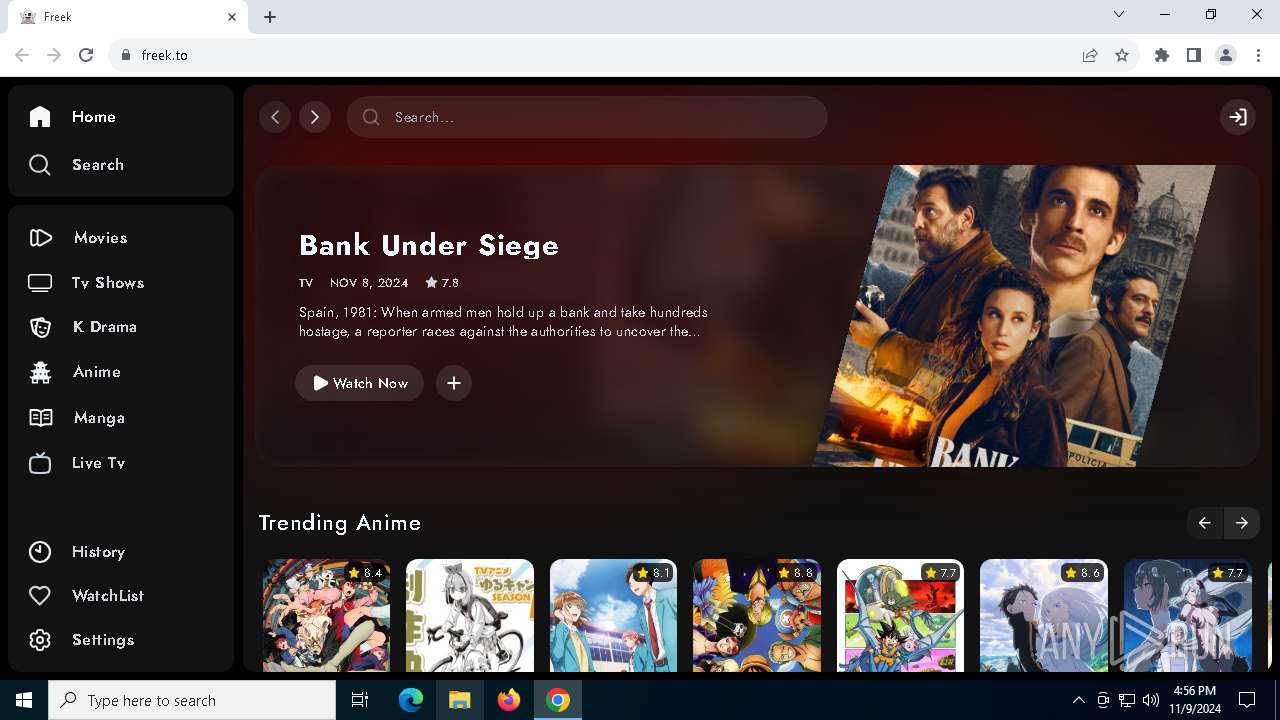This screenshot has width=1280, height=720.
Task: Open Chrome profile avatar
Action: tap(1226, 55)
